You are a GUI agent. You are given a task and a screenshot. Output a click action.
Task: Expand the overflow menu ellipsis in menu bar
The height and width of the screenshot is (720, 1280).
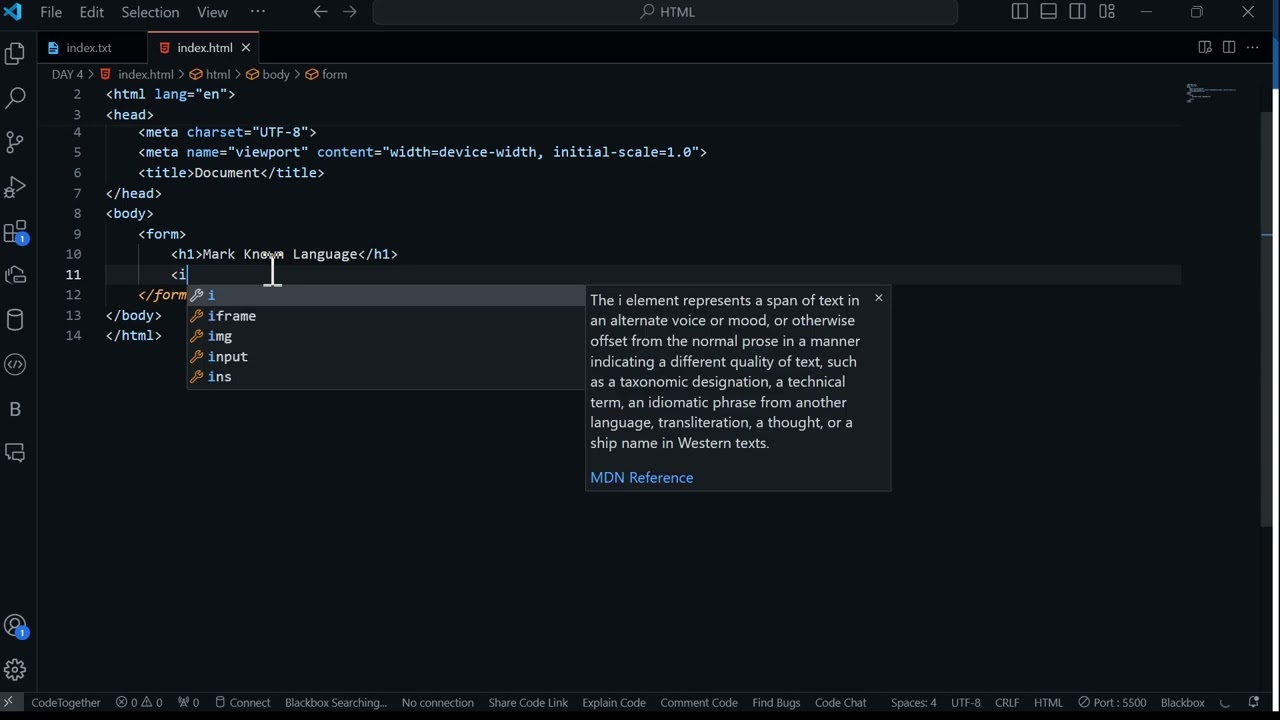[x=258, y=12]
